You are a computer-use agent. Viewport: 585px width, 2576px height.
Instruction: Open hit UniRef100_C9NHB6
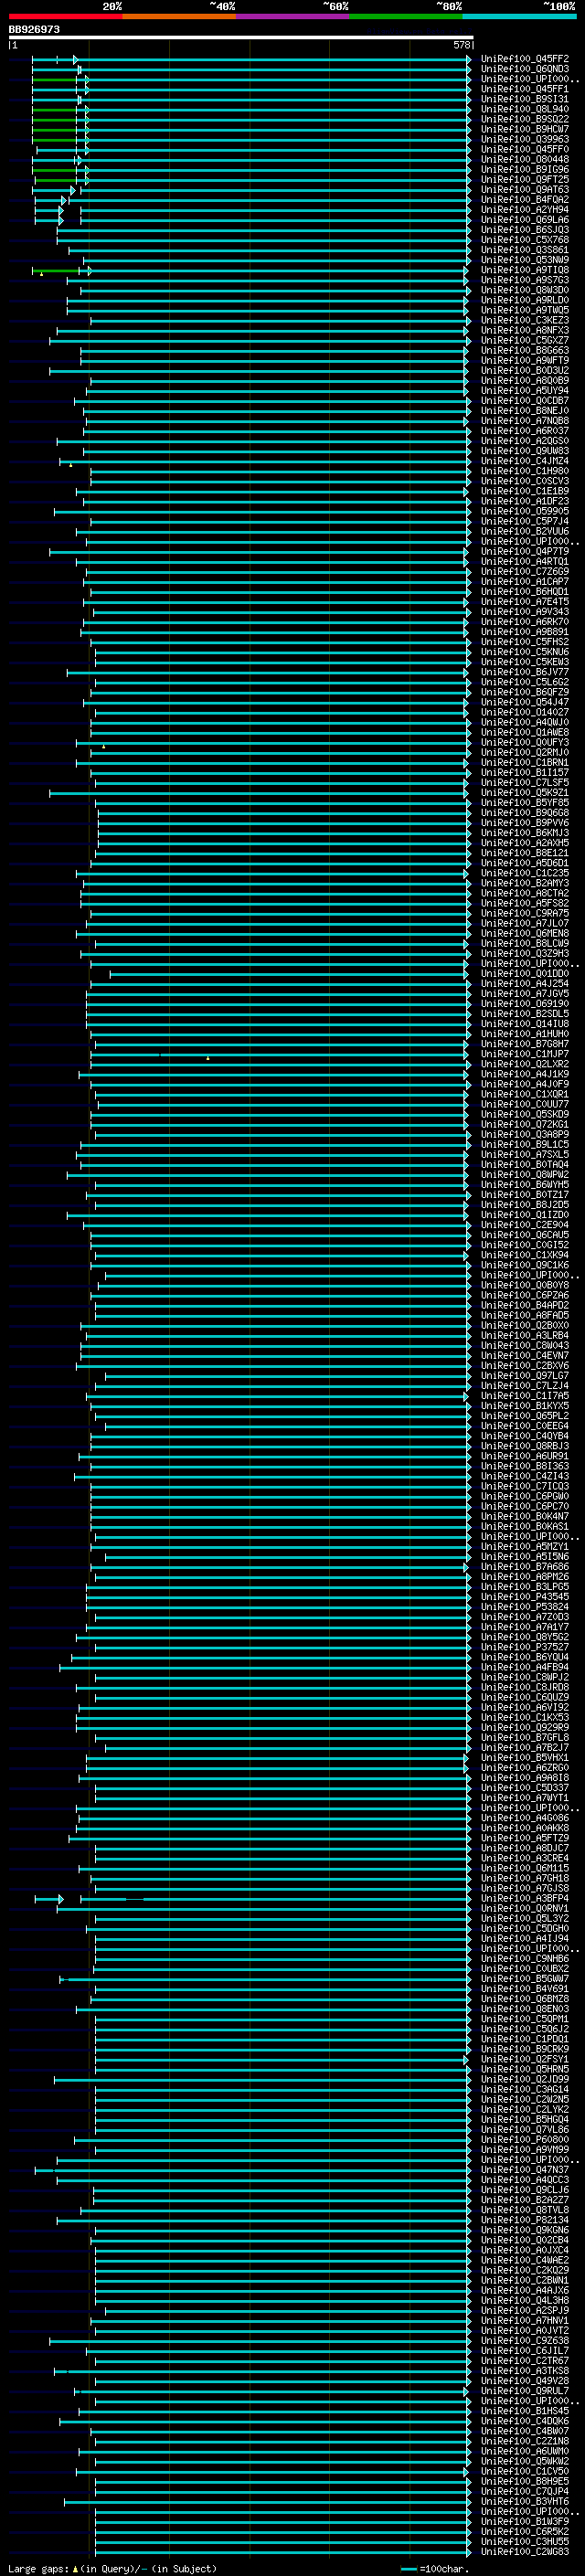click(x=525, y=1958)
